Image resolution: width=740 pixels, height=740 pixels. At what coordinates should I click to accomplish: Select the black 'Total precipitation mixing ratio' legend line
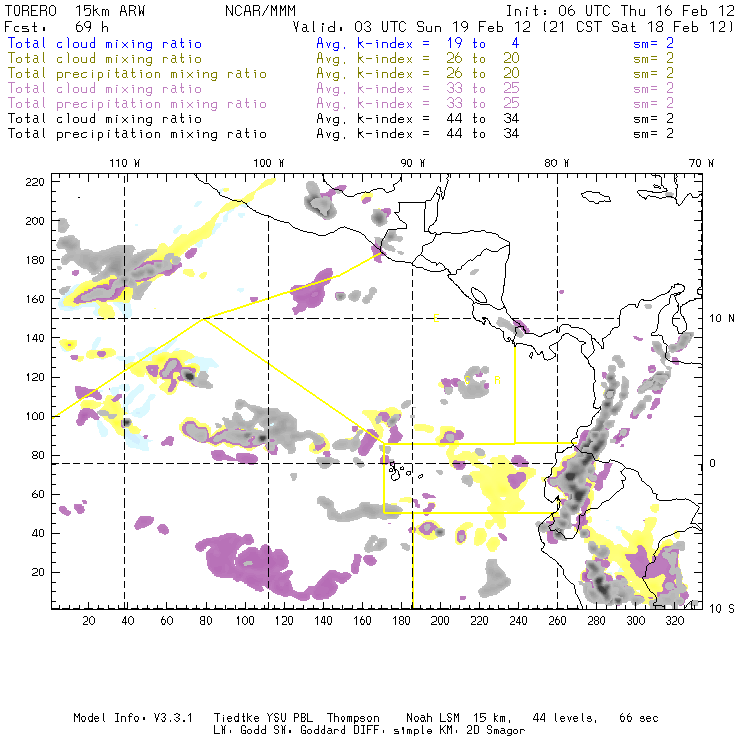[137, 134]
